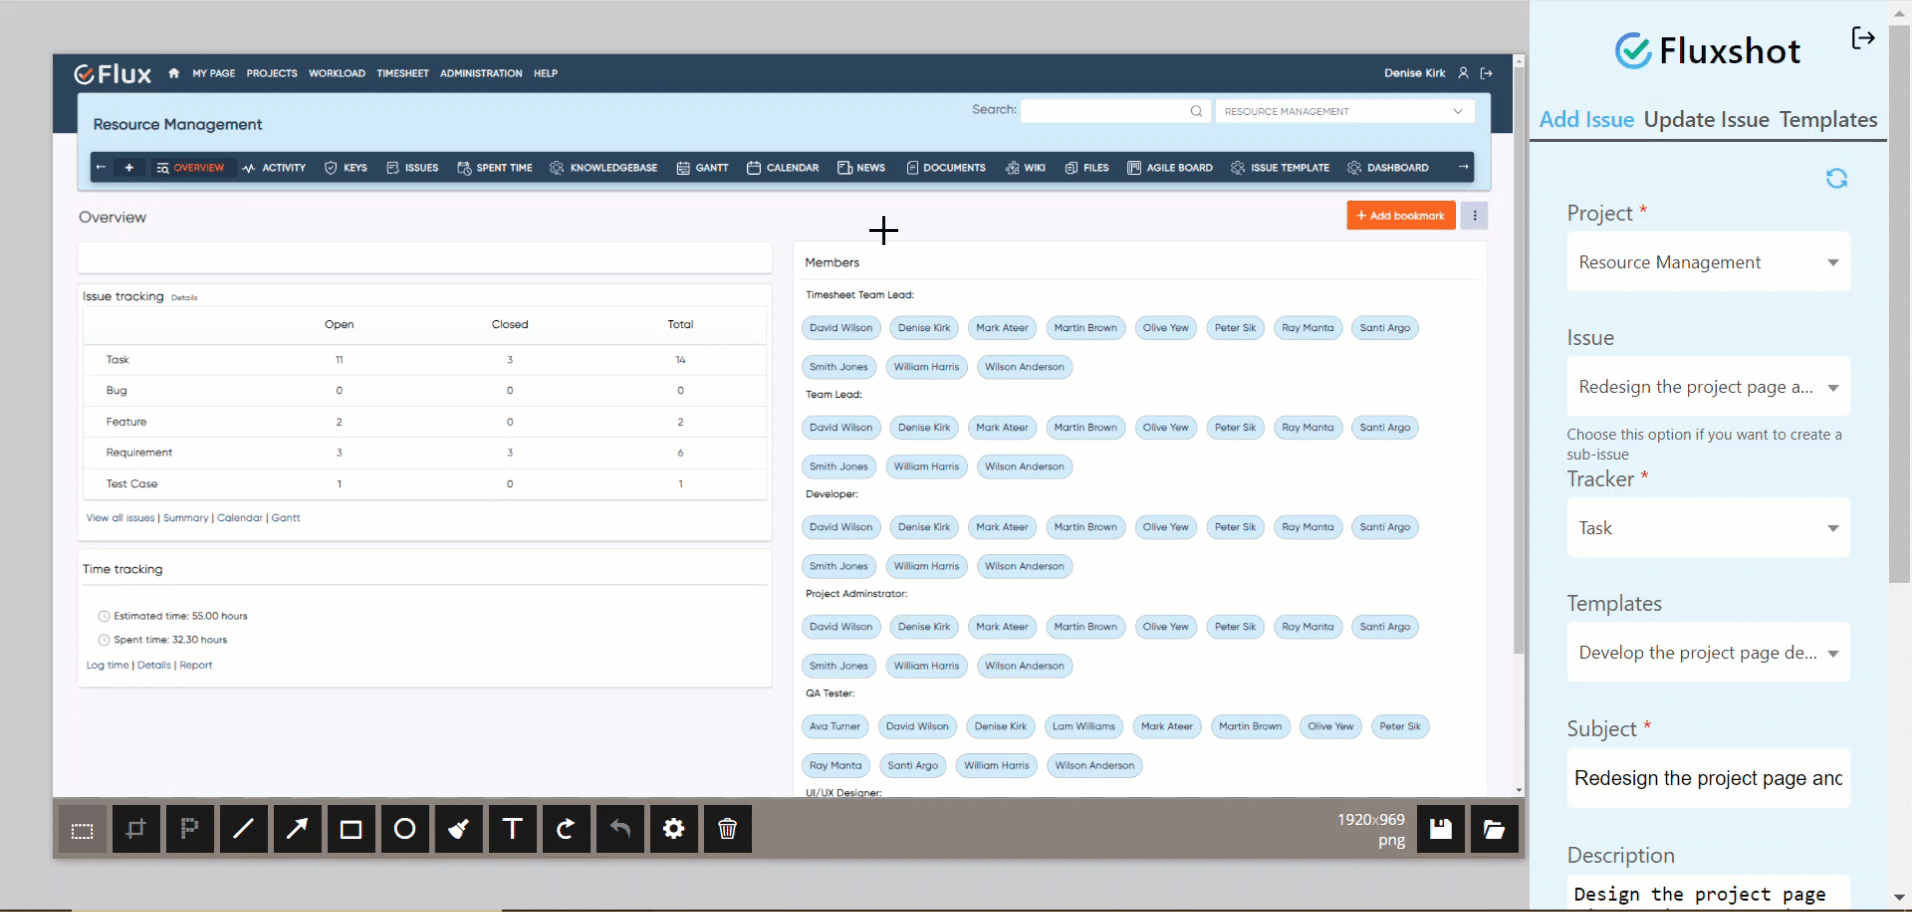Switch to the Update Issue tab

1706,120
